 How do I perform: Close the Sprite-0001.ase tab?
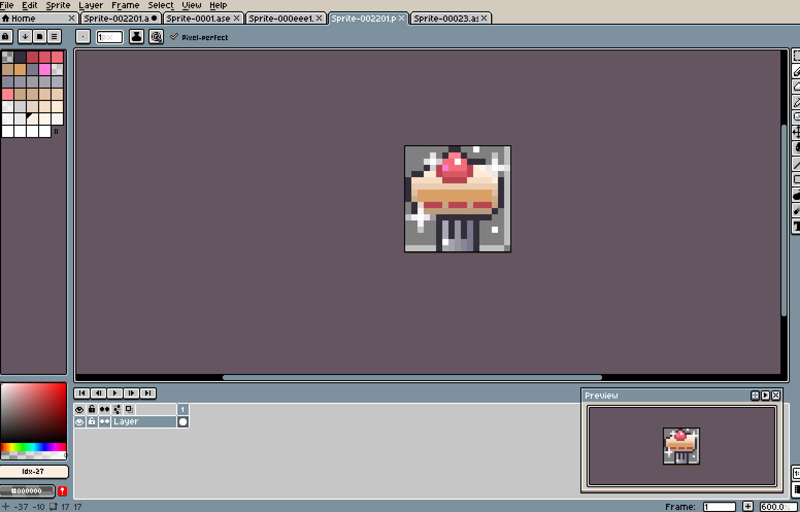pos(236,18)
